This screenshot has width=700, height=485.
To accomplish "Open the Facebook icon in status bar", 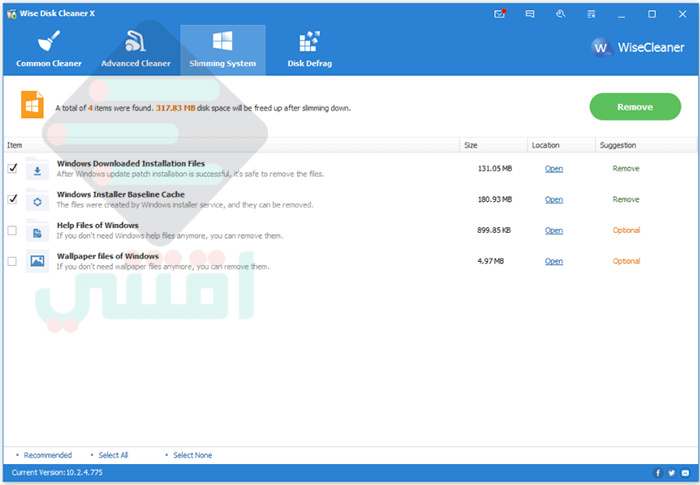I will click(658, 472).
